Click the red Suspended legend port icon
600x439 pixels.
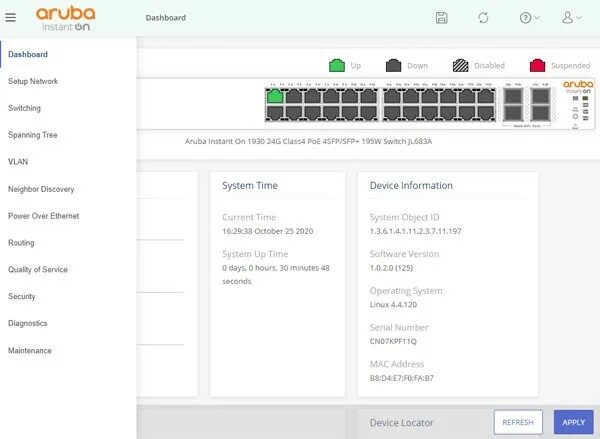coord(537,65)
